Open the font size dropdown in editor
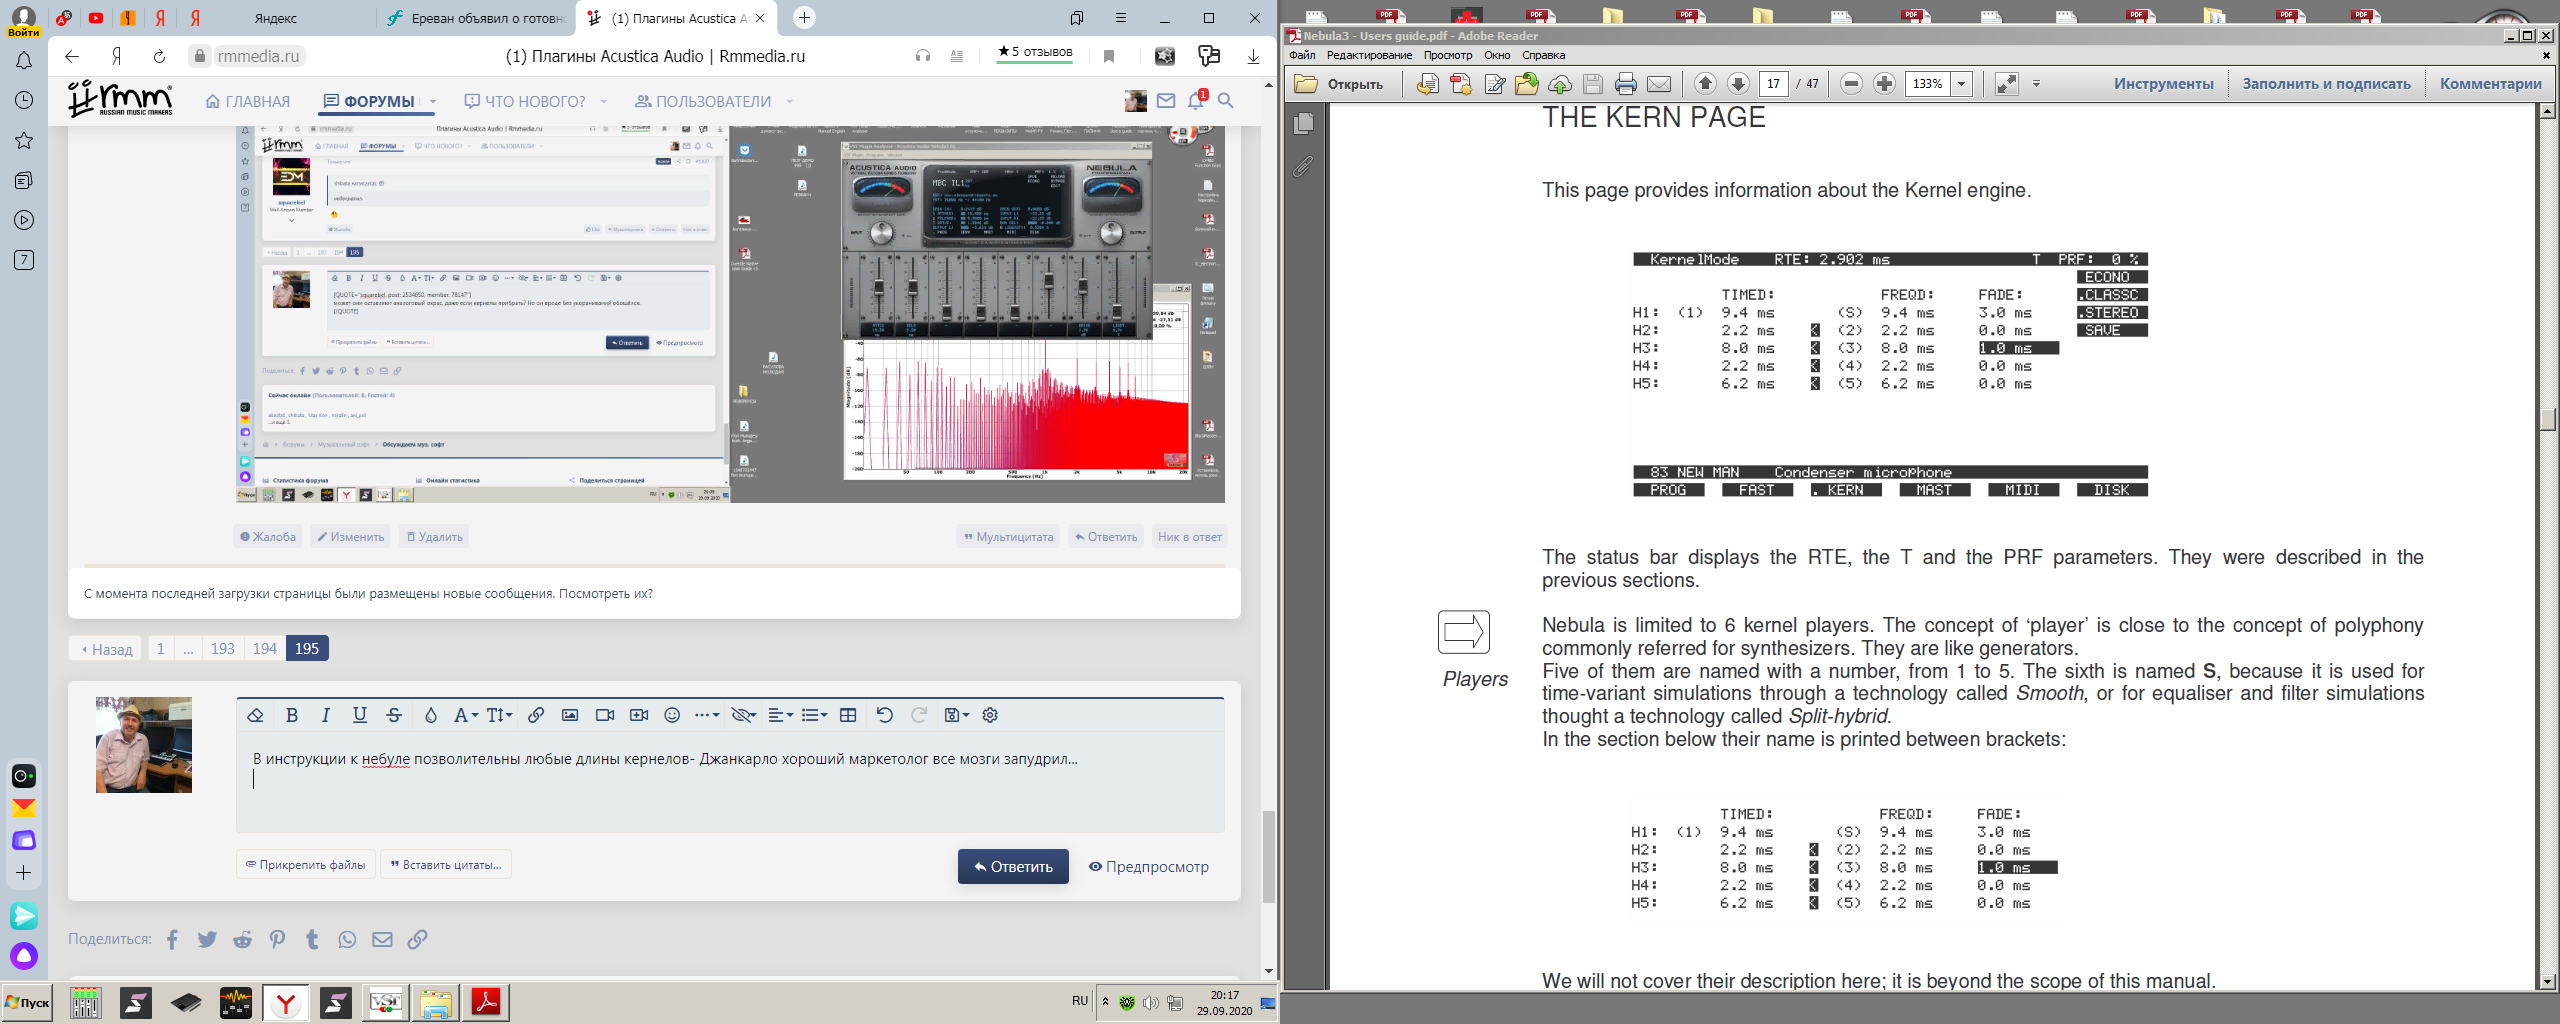Screen dimensions: 2560x1024 tap(500, 715)
